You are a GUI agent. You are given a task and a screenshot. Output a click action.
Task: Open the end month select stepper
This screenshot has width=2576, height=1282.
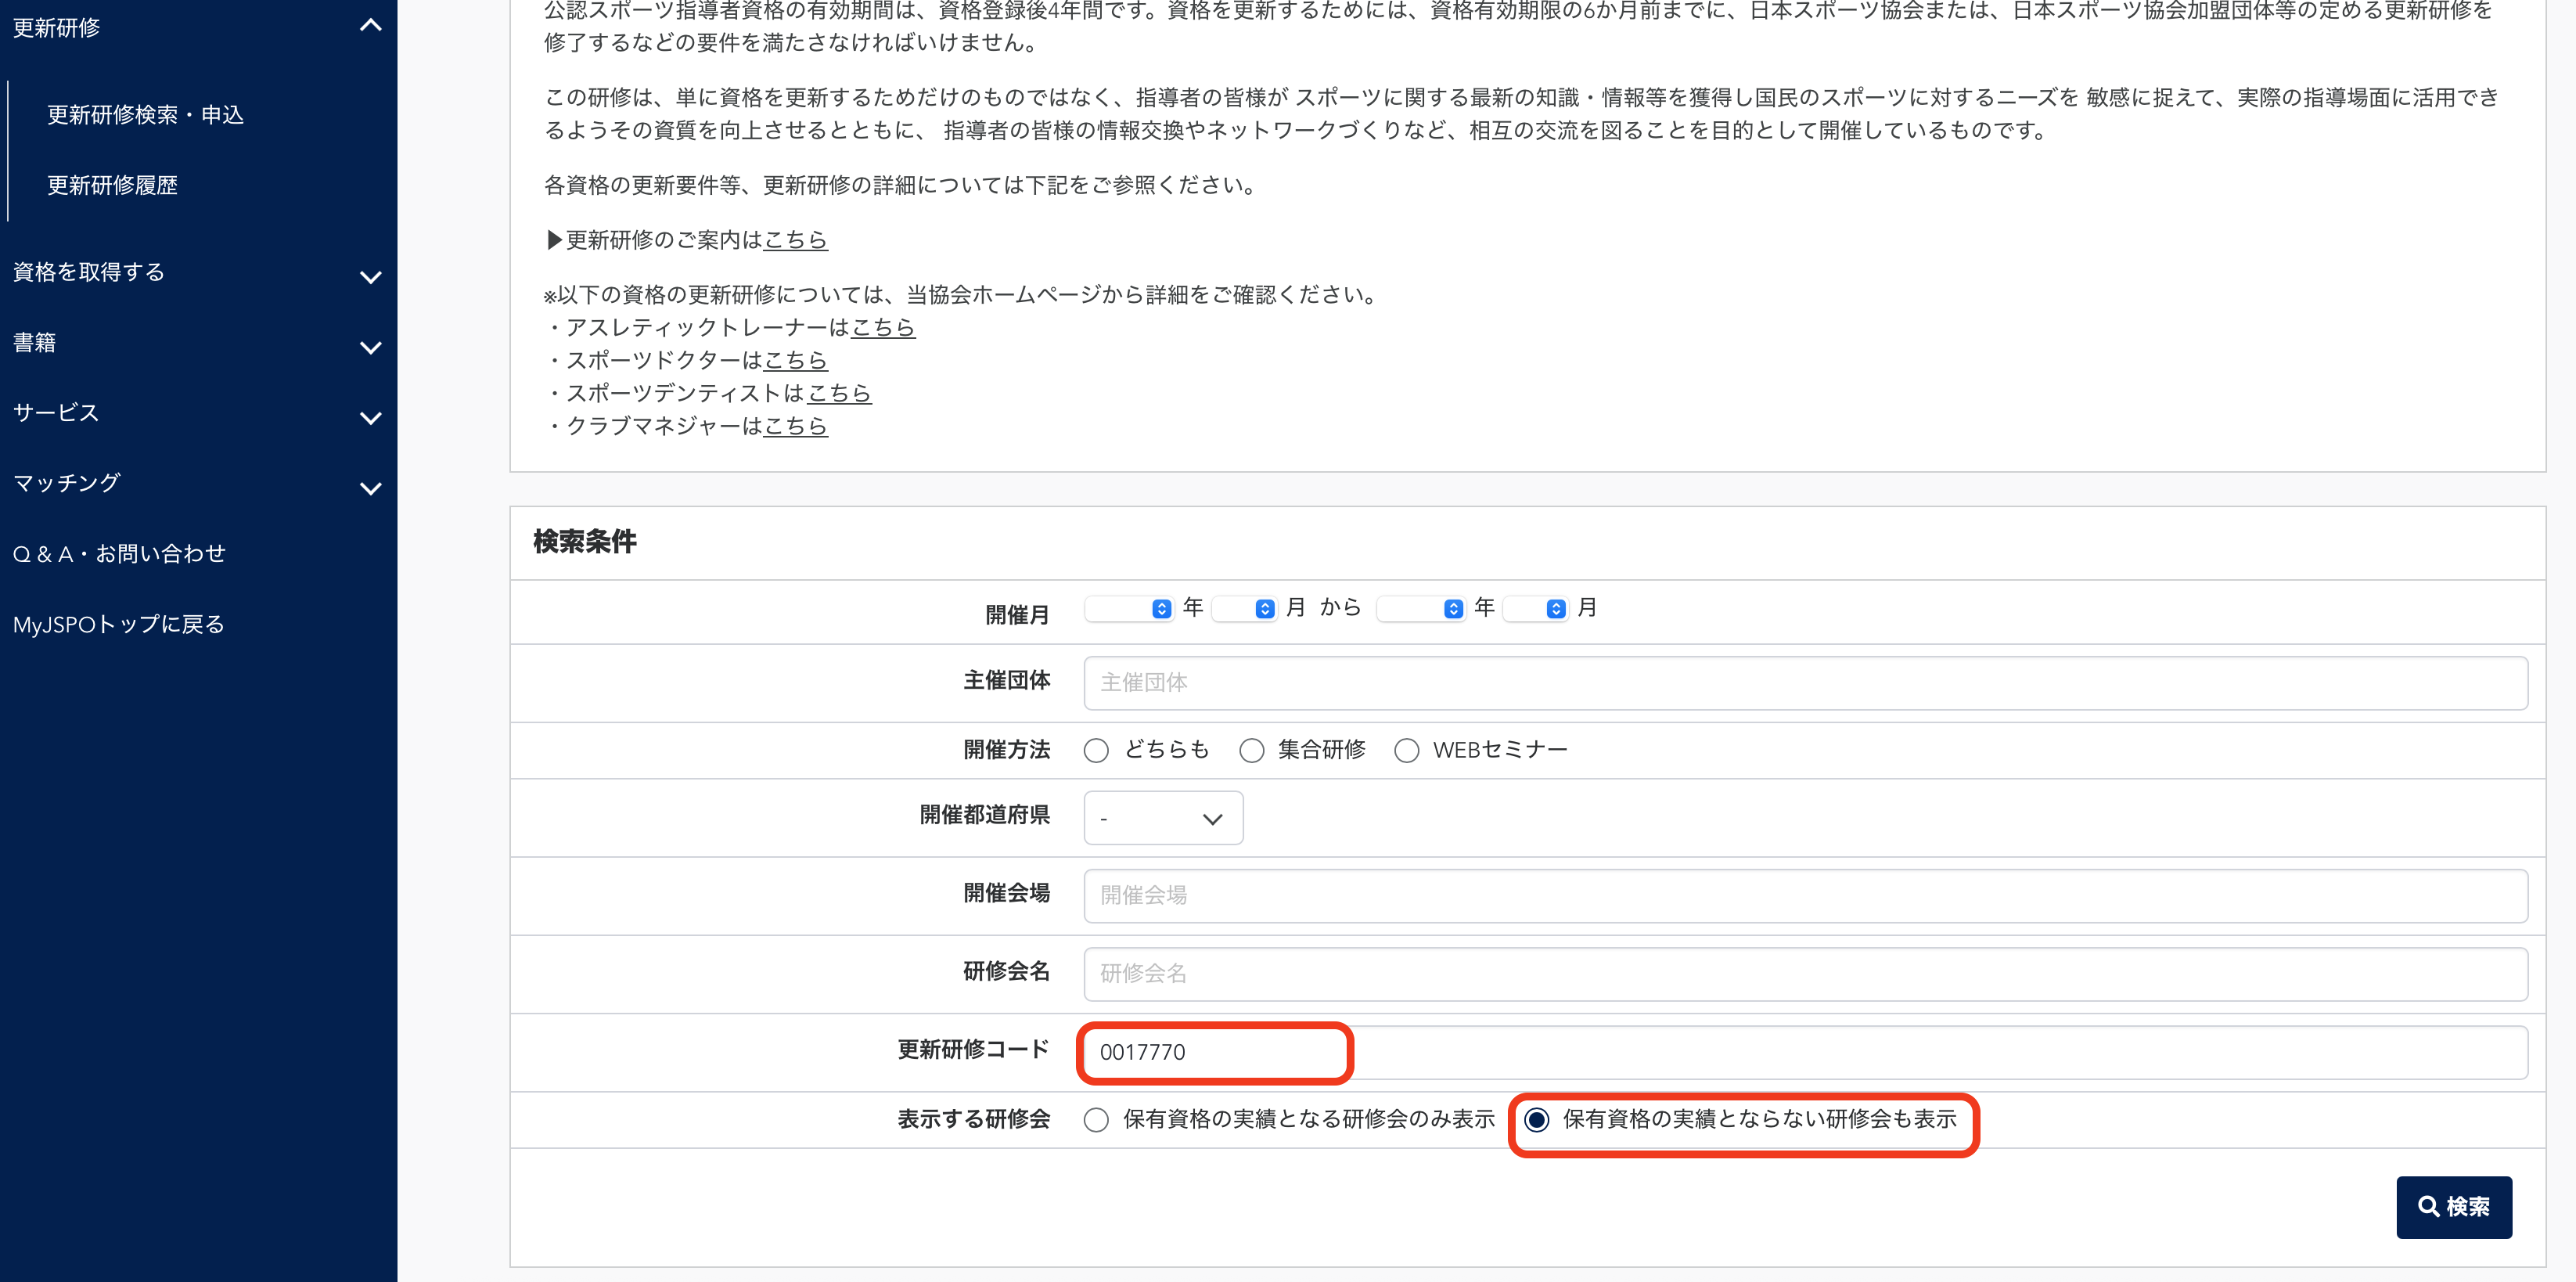click(1555, 608)
